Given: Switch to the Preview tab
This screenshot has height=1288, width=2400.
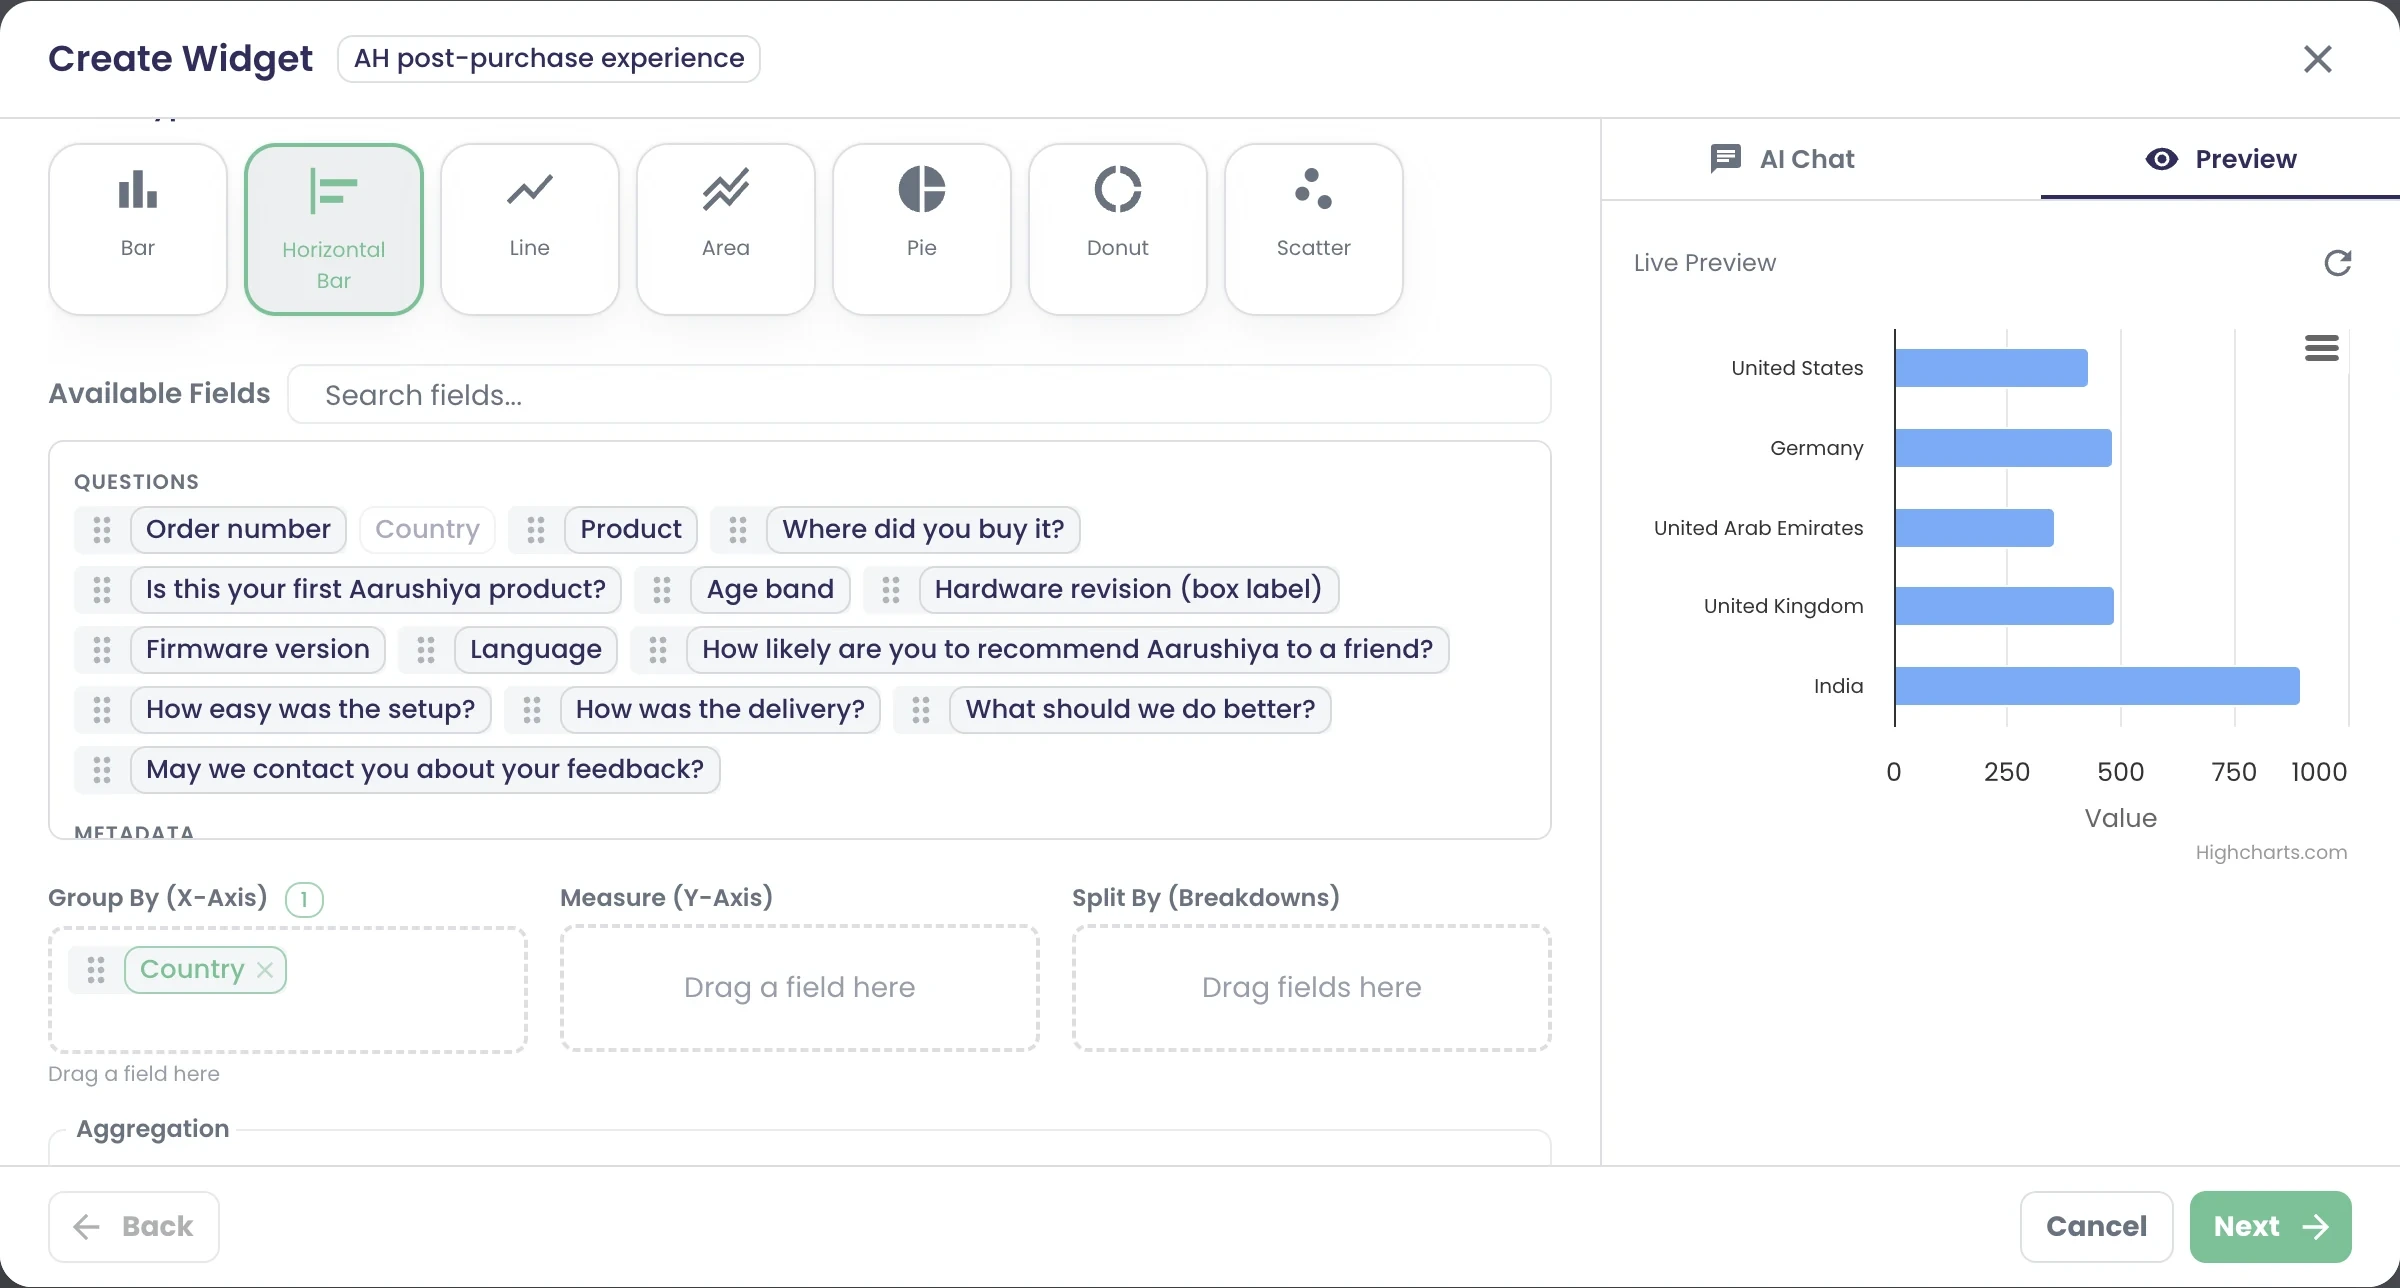Looking at the screenshot, I should [2220, 159].
